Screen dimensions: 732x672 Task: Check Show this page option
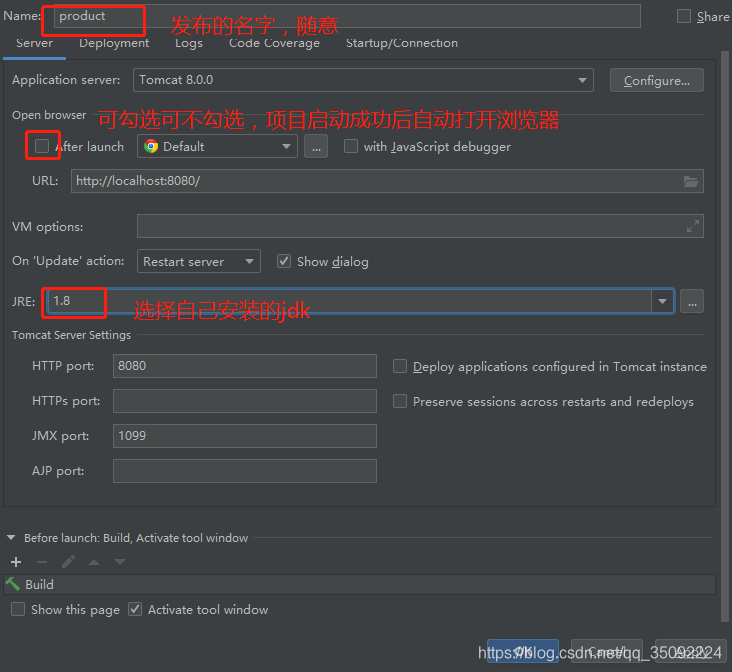pos(18,609)
